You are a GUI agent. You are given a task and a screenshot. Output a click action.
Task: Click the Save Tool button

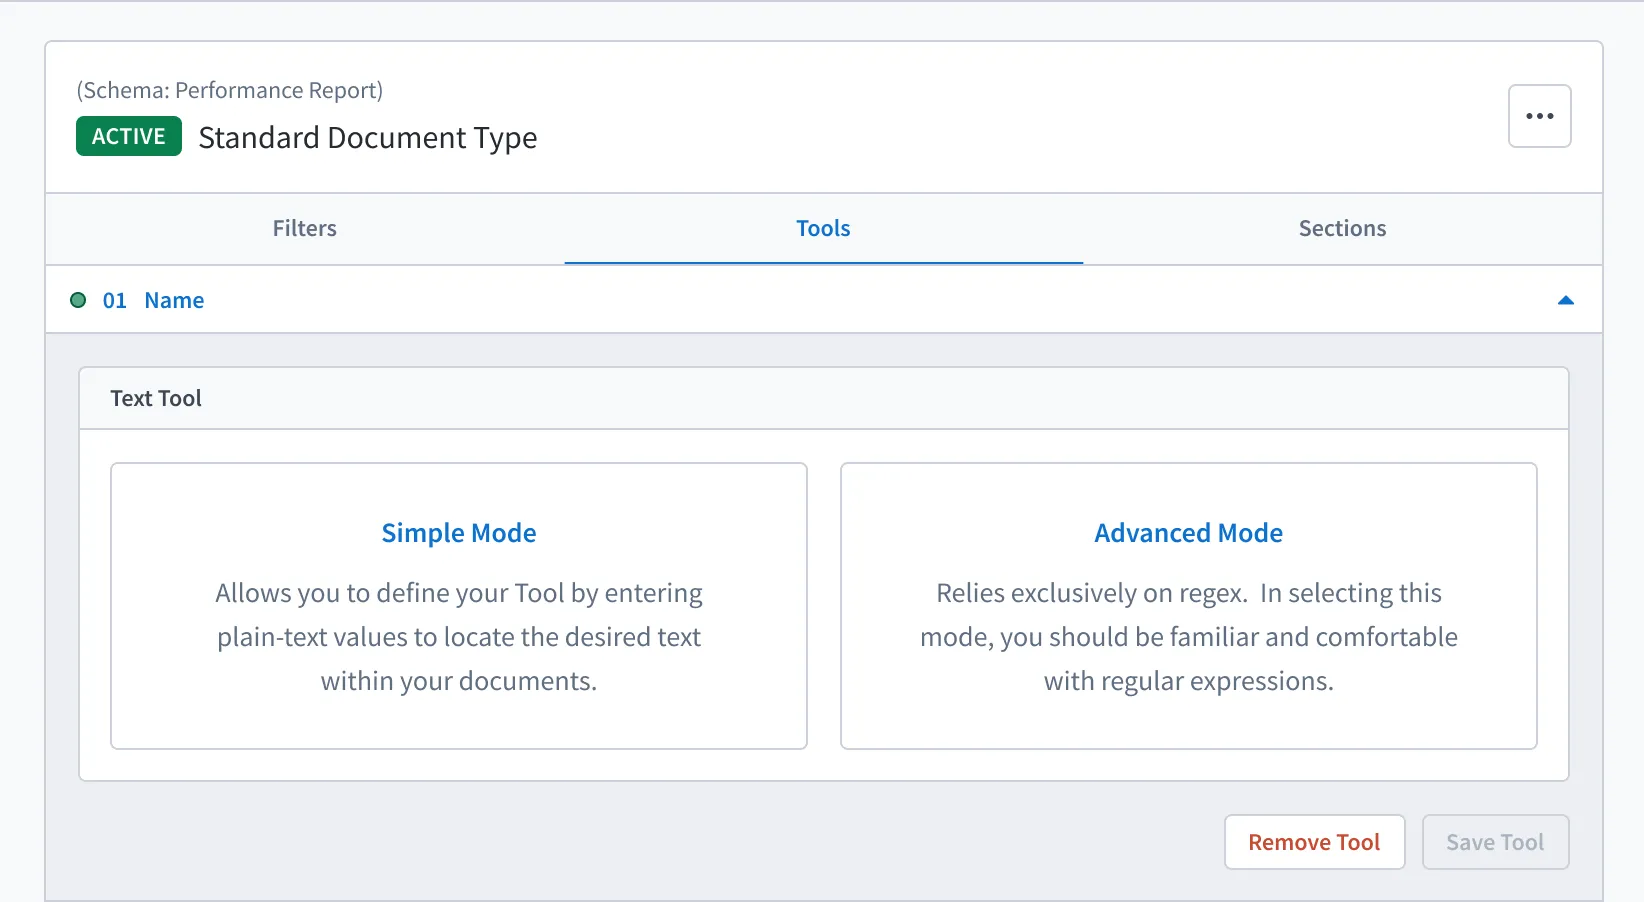point(1495,842)
